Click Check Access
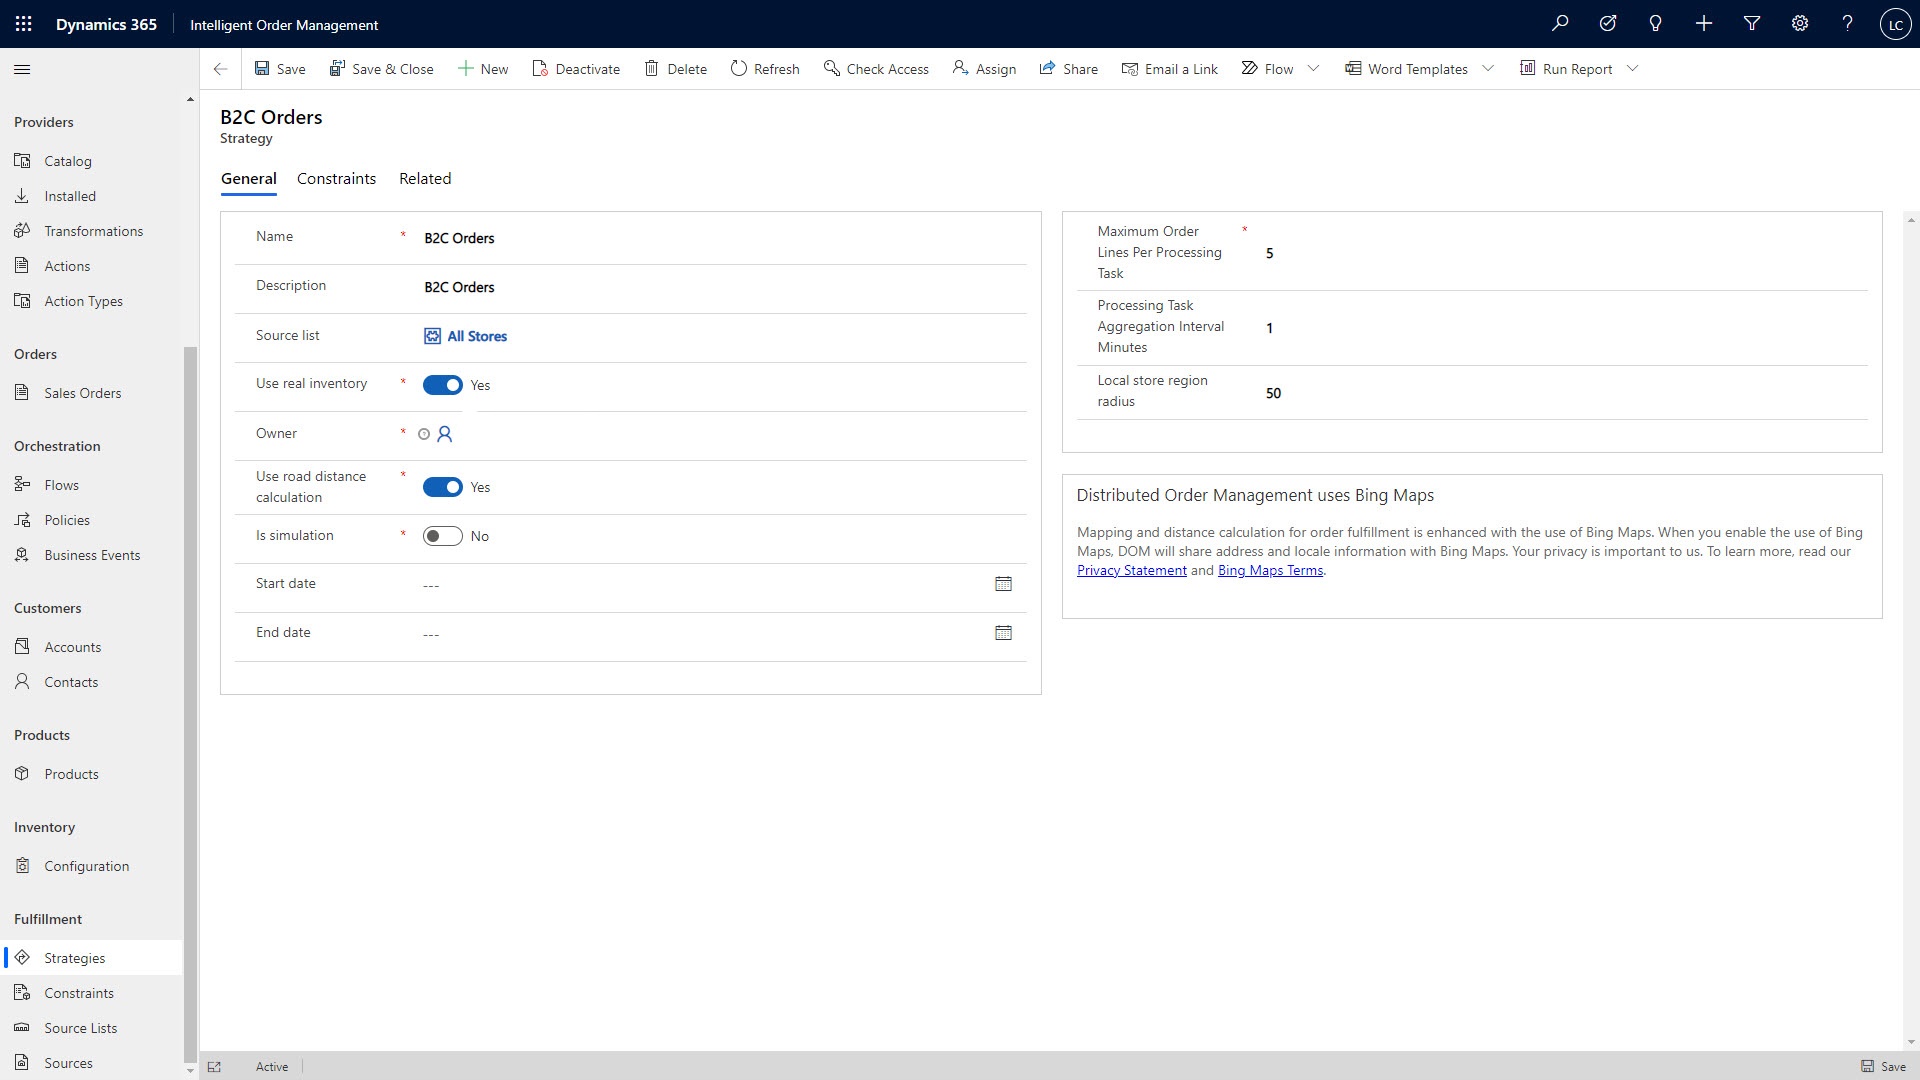Screen dimensions: 1920x1080 click(x=876, y=69)
